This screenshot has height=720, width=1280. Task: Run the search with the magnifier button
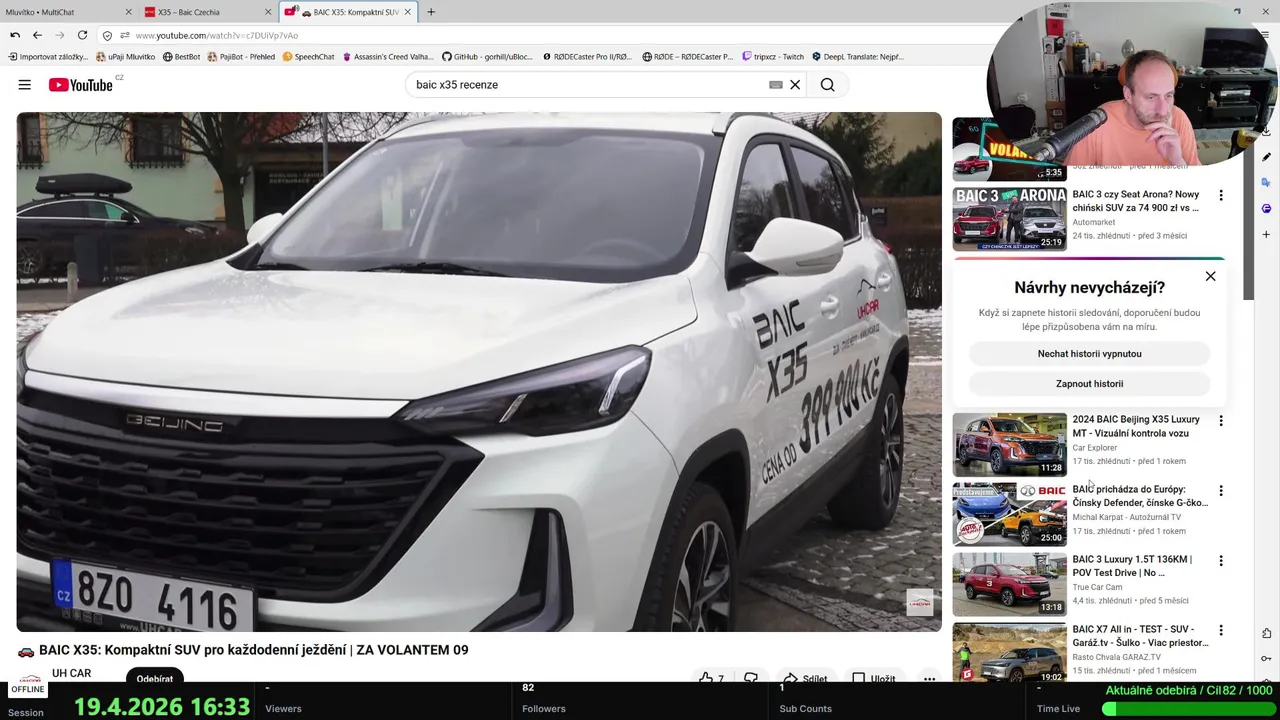827,85
